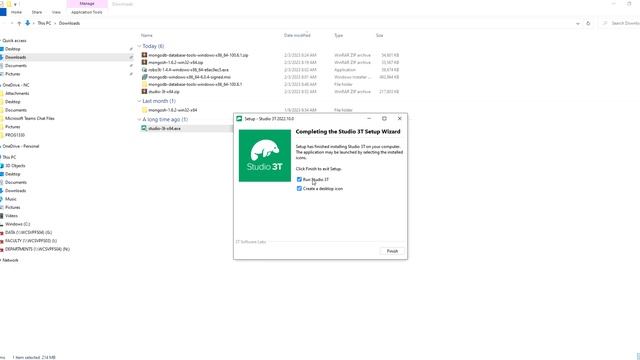
Task: Click This PC in the address breadcrumb
Action: [x=44, y=23]
